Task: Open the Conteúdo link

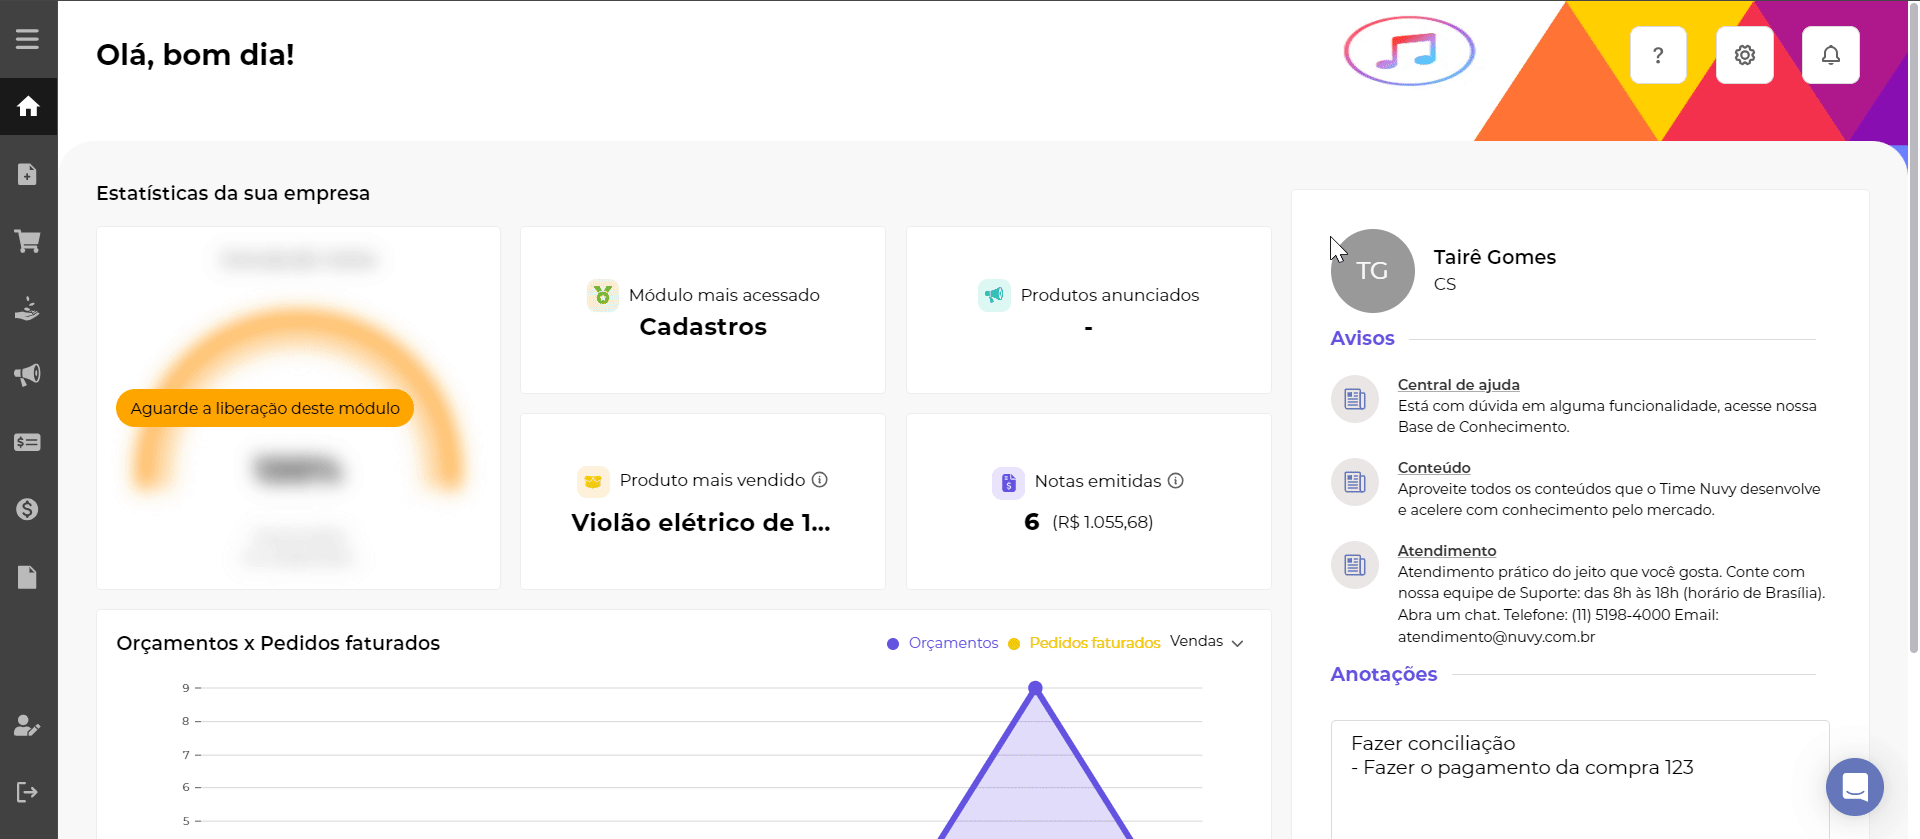Action: 1433,468
